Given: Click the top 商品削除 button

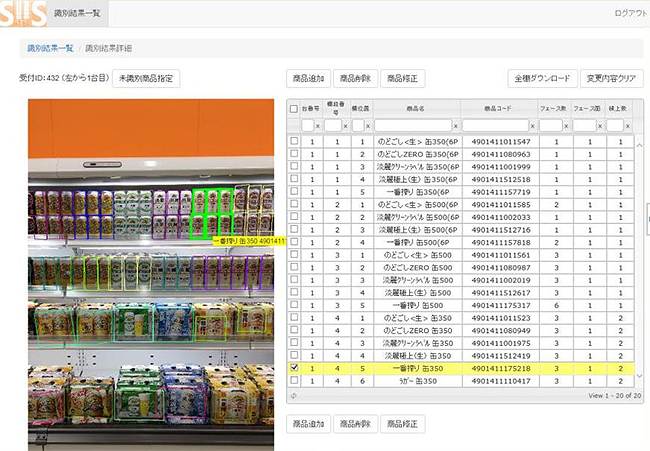Looking at the screenshot, I should coord(355,78).
